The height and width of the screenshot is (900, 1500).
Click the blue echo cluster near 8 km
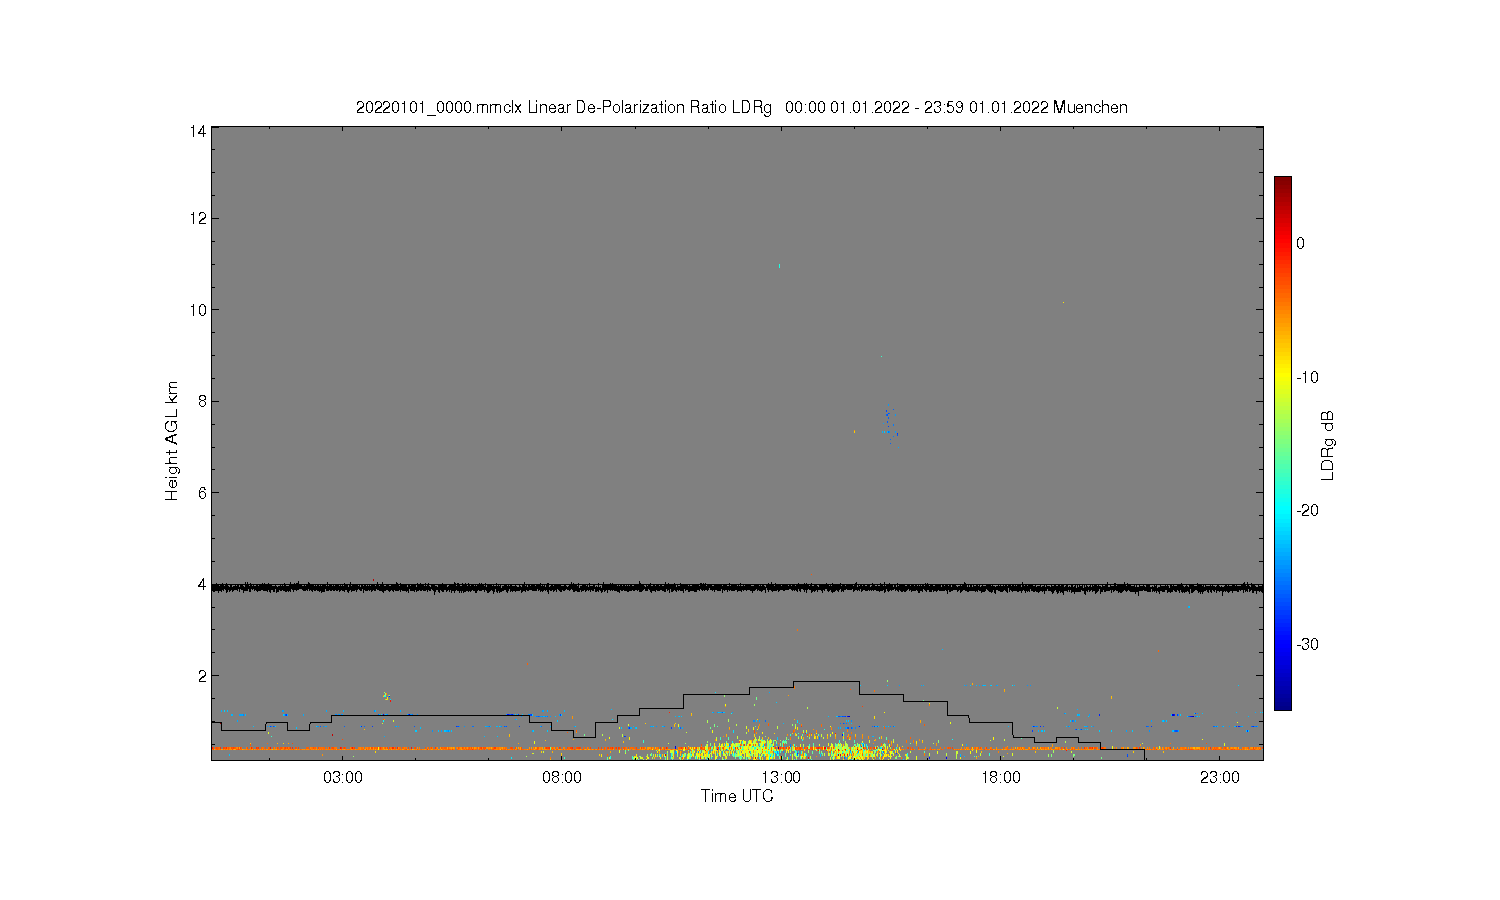pos(889,421)
